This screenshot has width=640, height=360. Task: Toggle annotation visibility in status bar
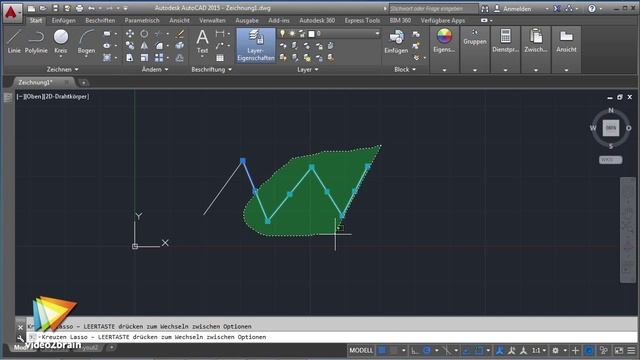pos(500,350)
